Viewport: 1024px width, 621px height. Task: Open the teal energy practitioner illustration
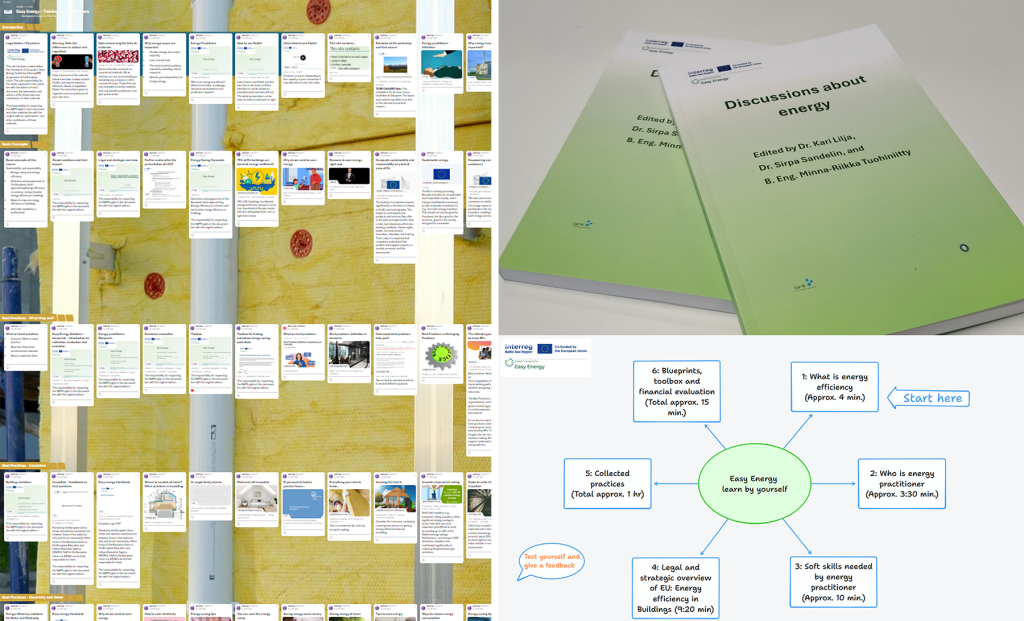tap(441, 64)
